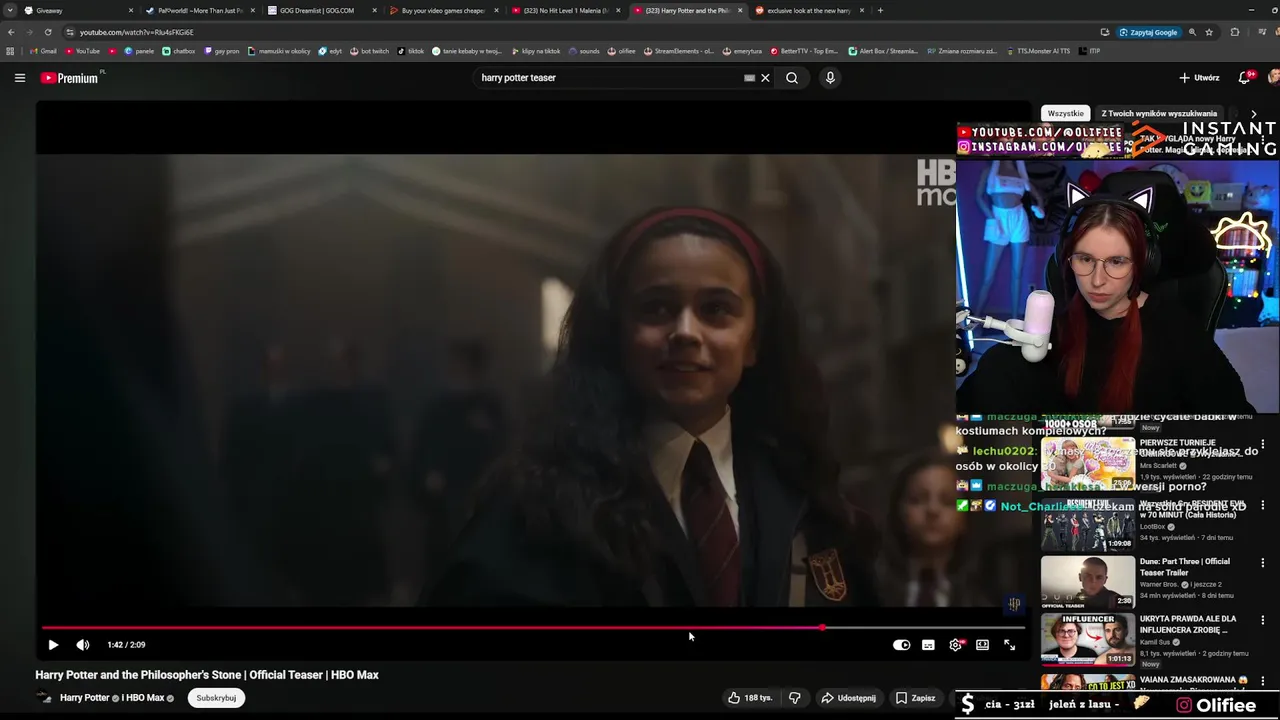Open the StreamElements bookmark
Image resolution: width=1280 pixels, height=720 pixels.
coord(678,51)
